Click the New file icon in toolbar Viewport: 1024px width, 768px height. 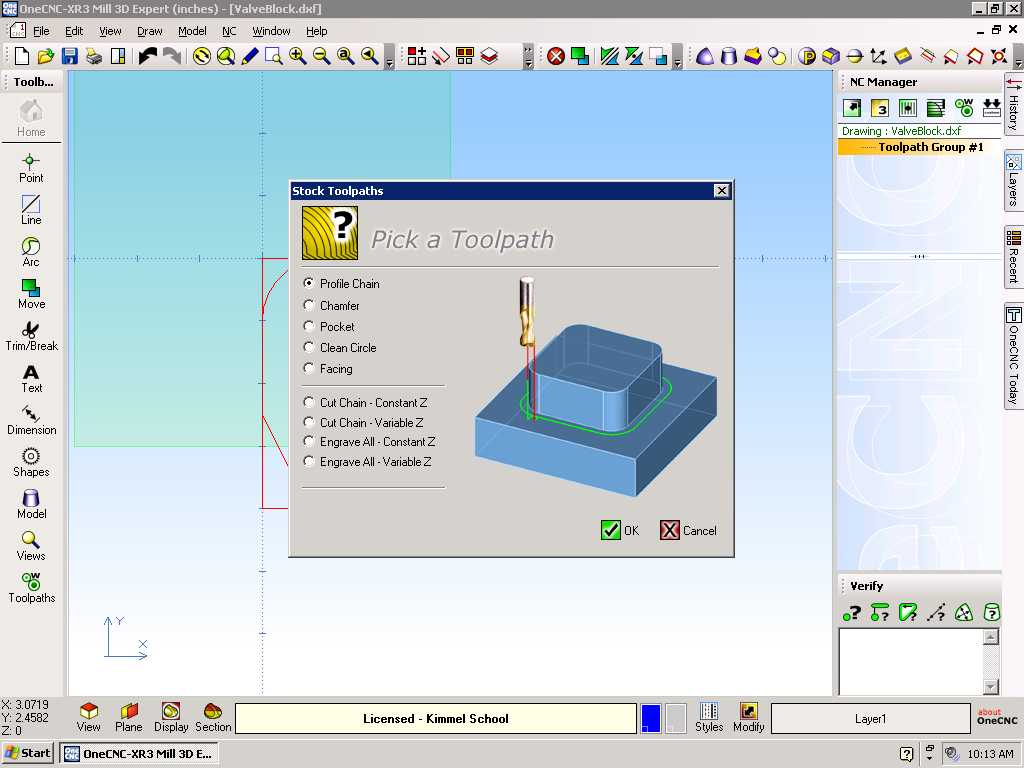pyautogui.click(x=22, y=56)
